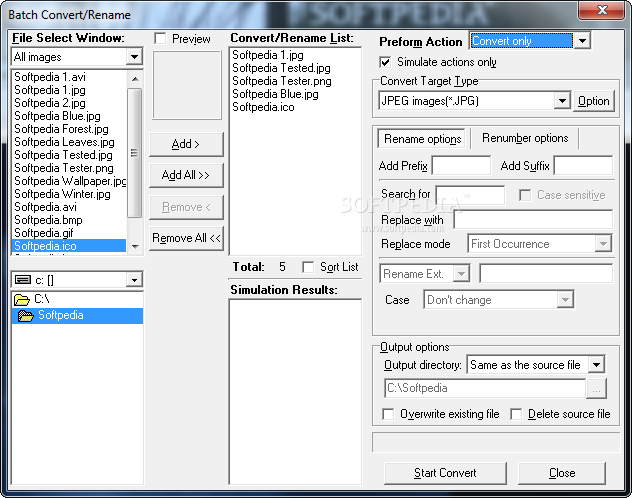This screenshot has width=632, height=498.
Task: Click the Close button
Action: 562,473
